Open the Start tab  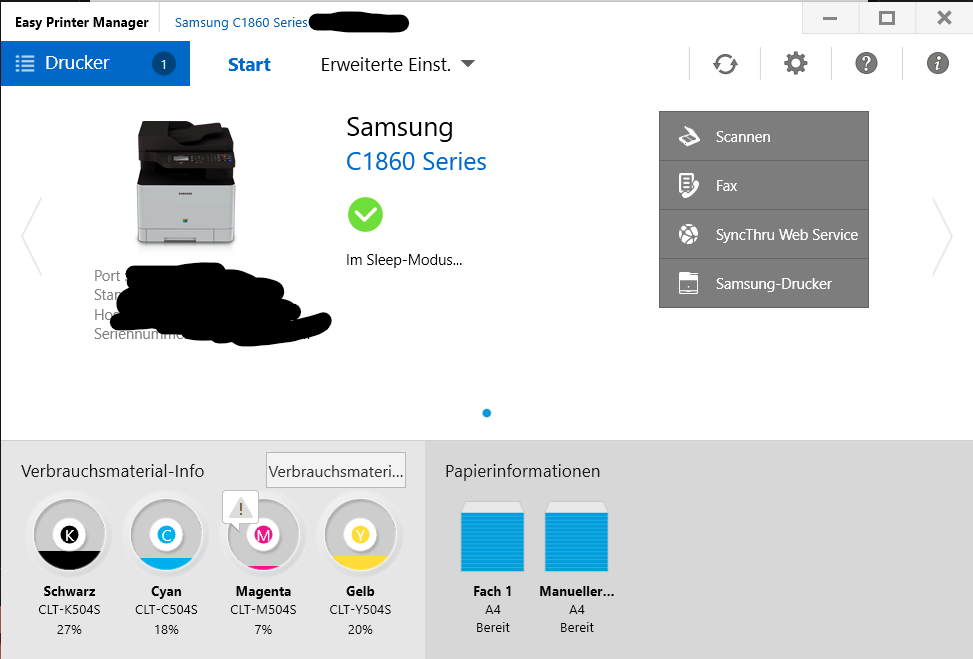(249, 65)
